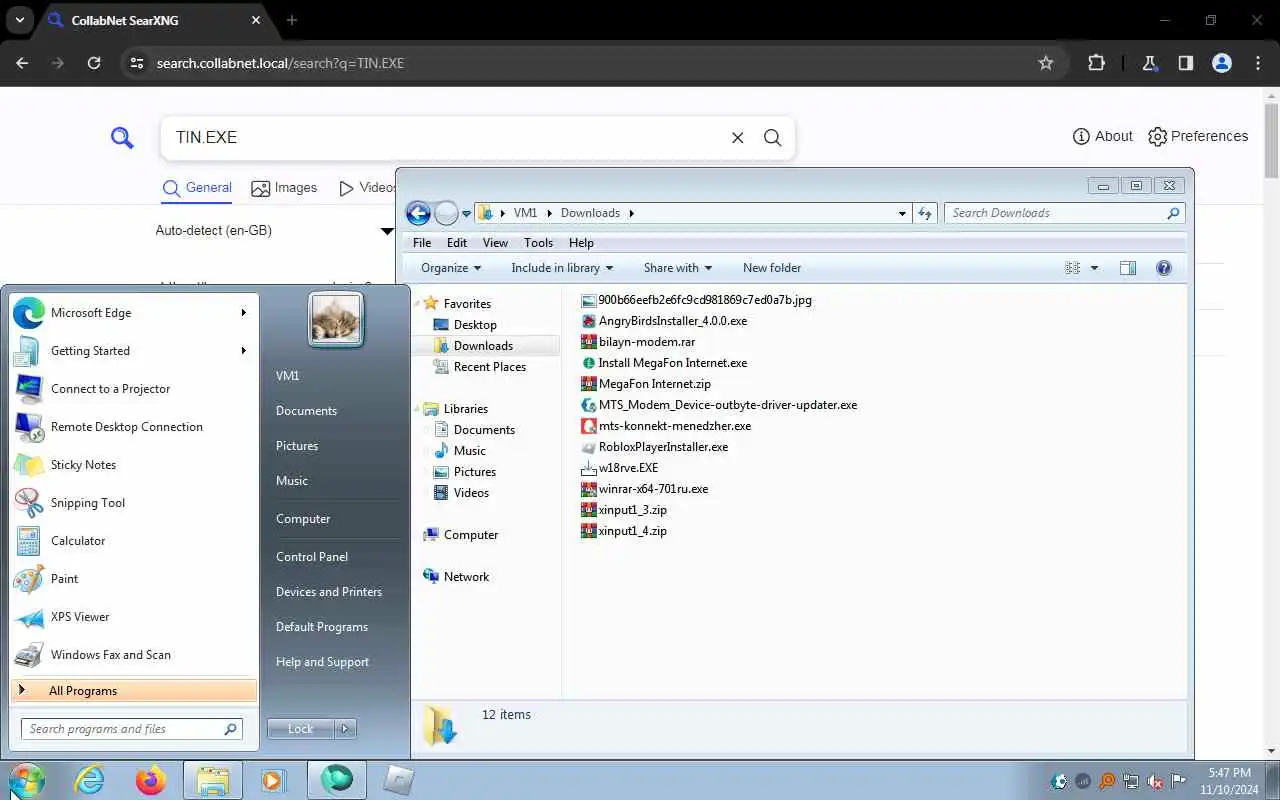Screen dimensions: 1280x800
Task: Select RobloxPlayerInstaller.exe file
Action: 654,447
